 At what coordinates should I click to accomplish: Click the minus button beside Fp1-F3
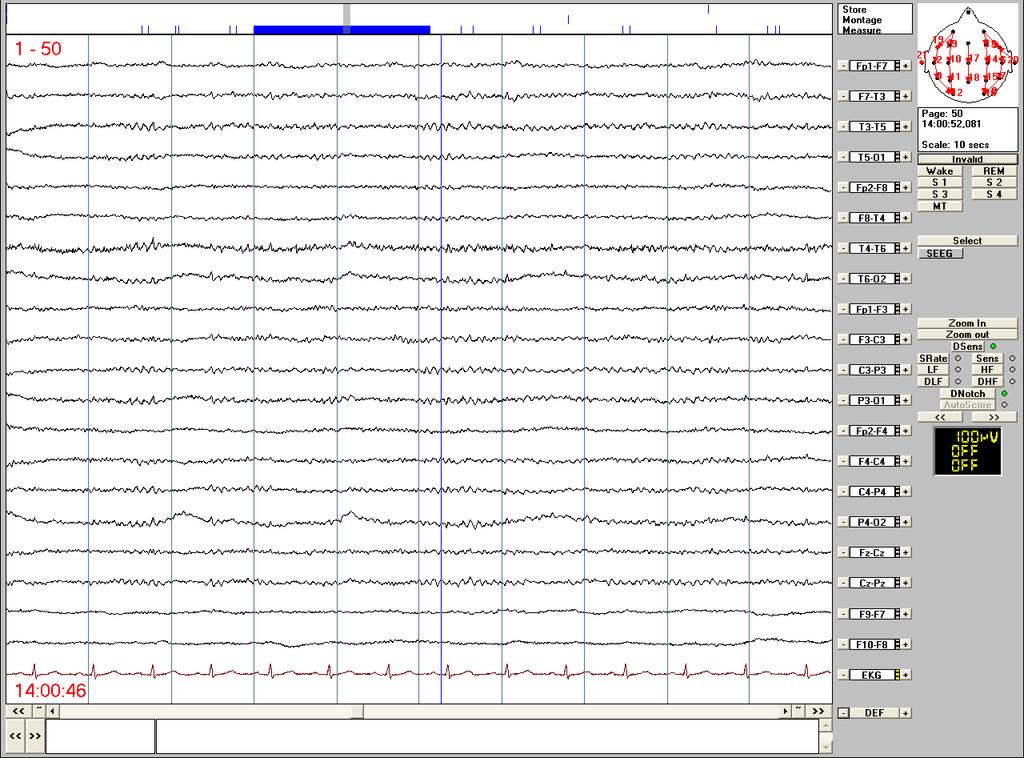[843, 309]
